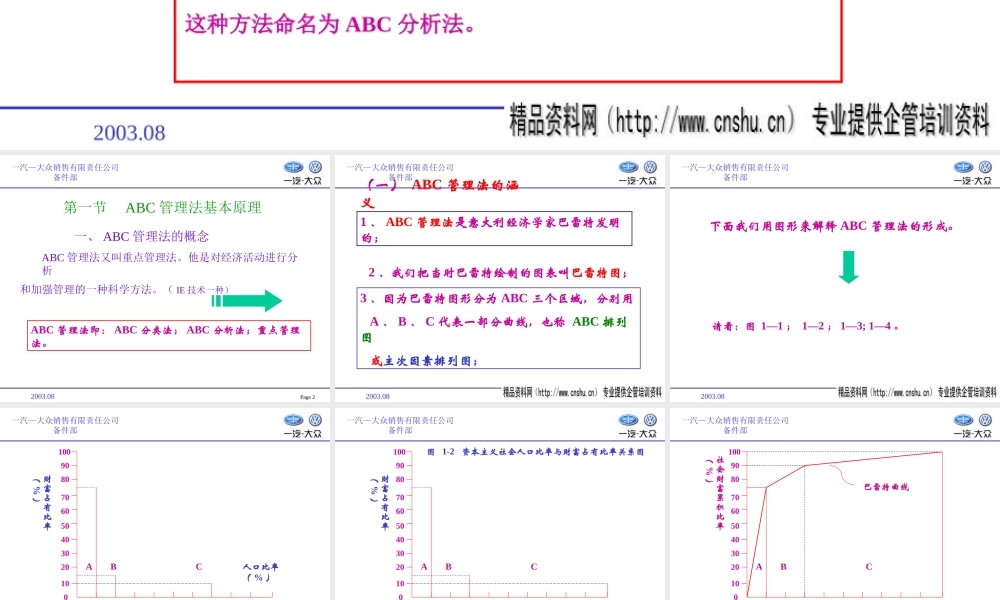This screenshot has height=600, width=1000.
Task: Click the green down arrow on the third slide
Action: (x=848, y=267)
